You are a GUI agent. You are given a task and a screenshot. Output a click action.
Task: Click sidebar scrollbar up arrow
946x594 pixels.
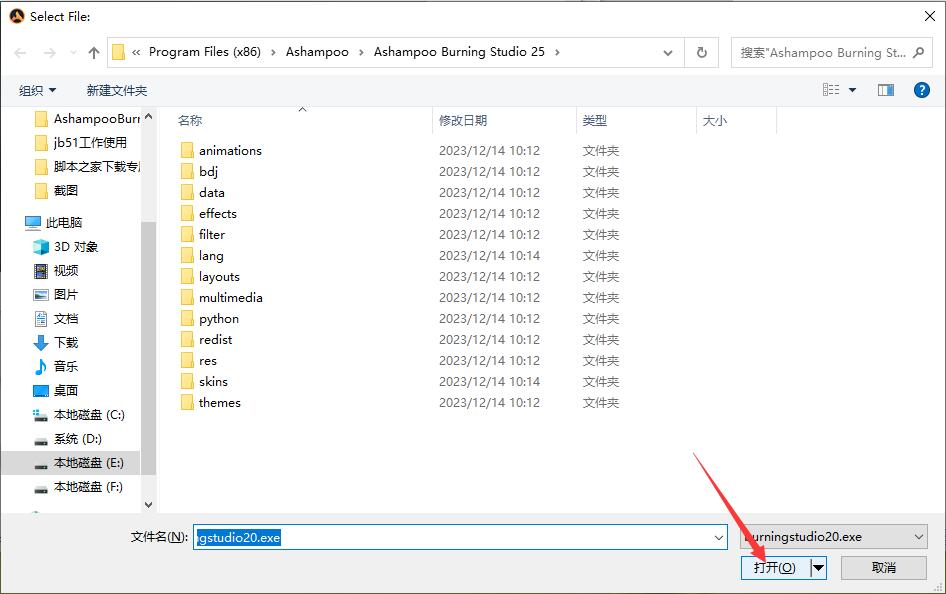click(148, 116)
